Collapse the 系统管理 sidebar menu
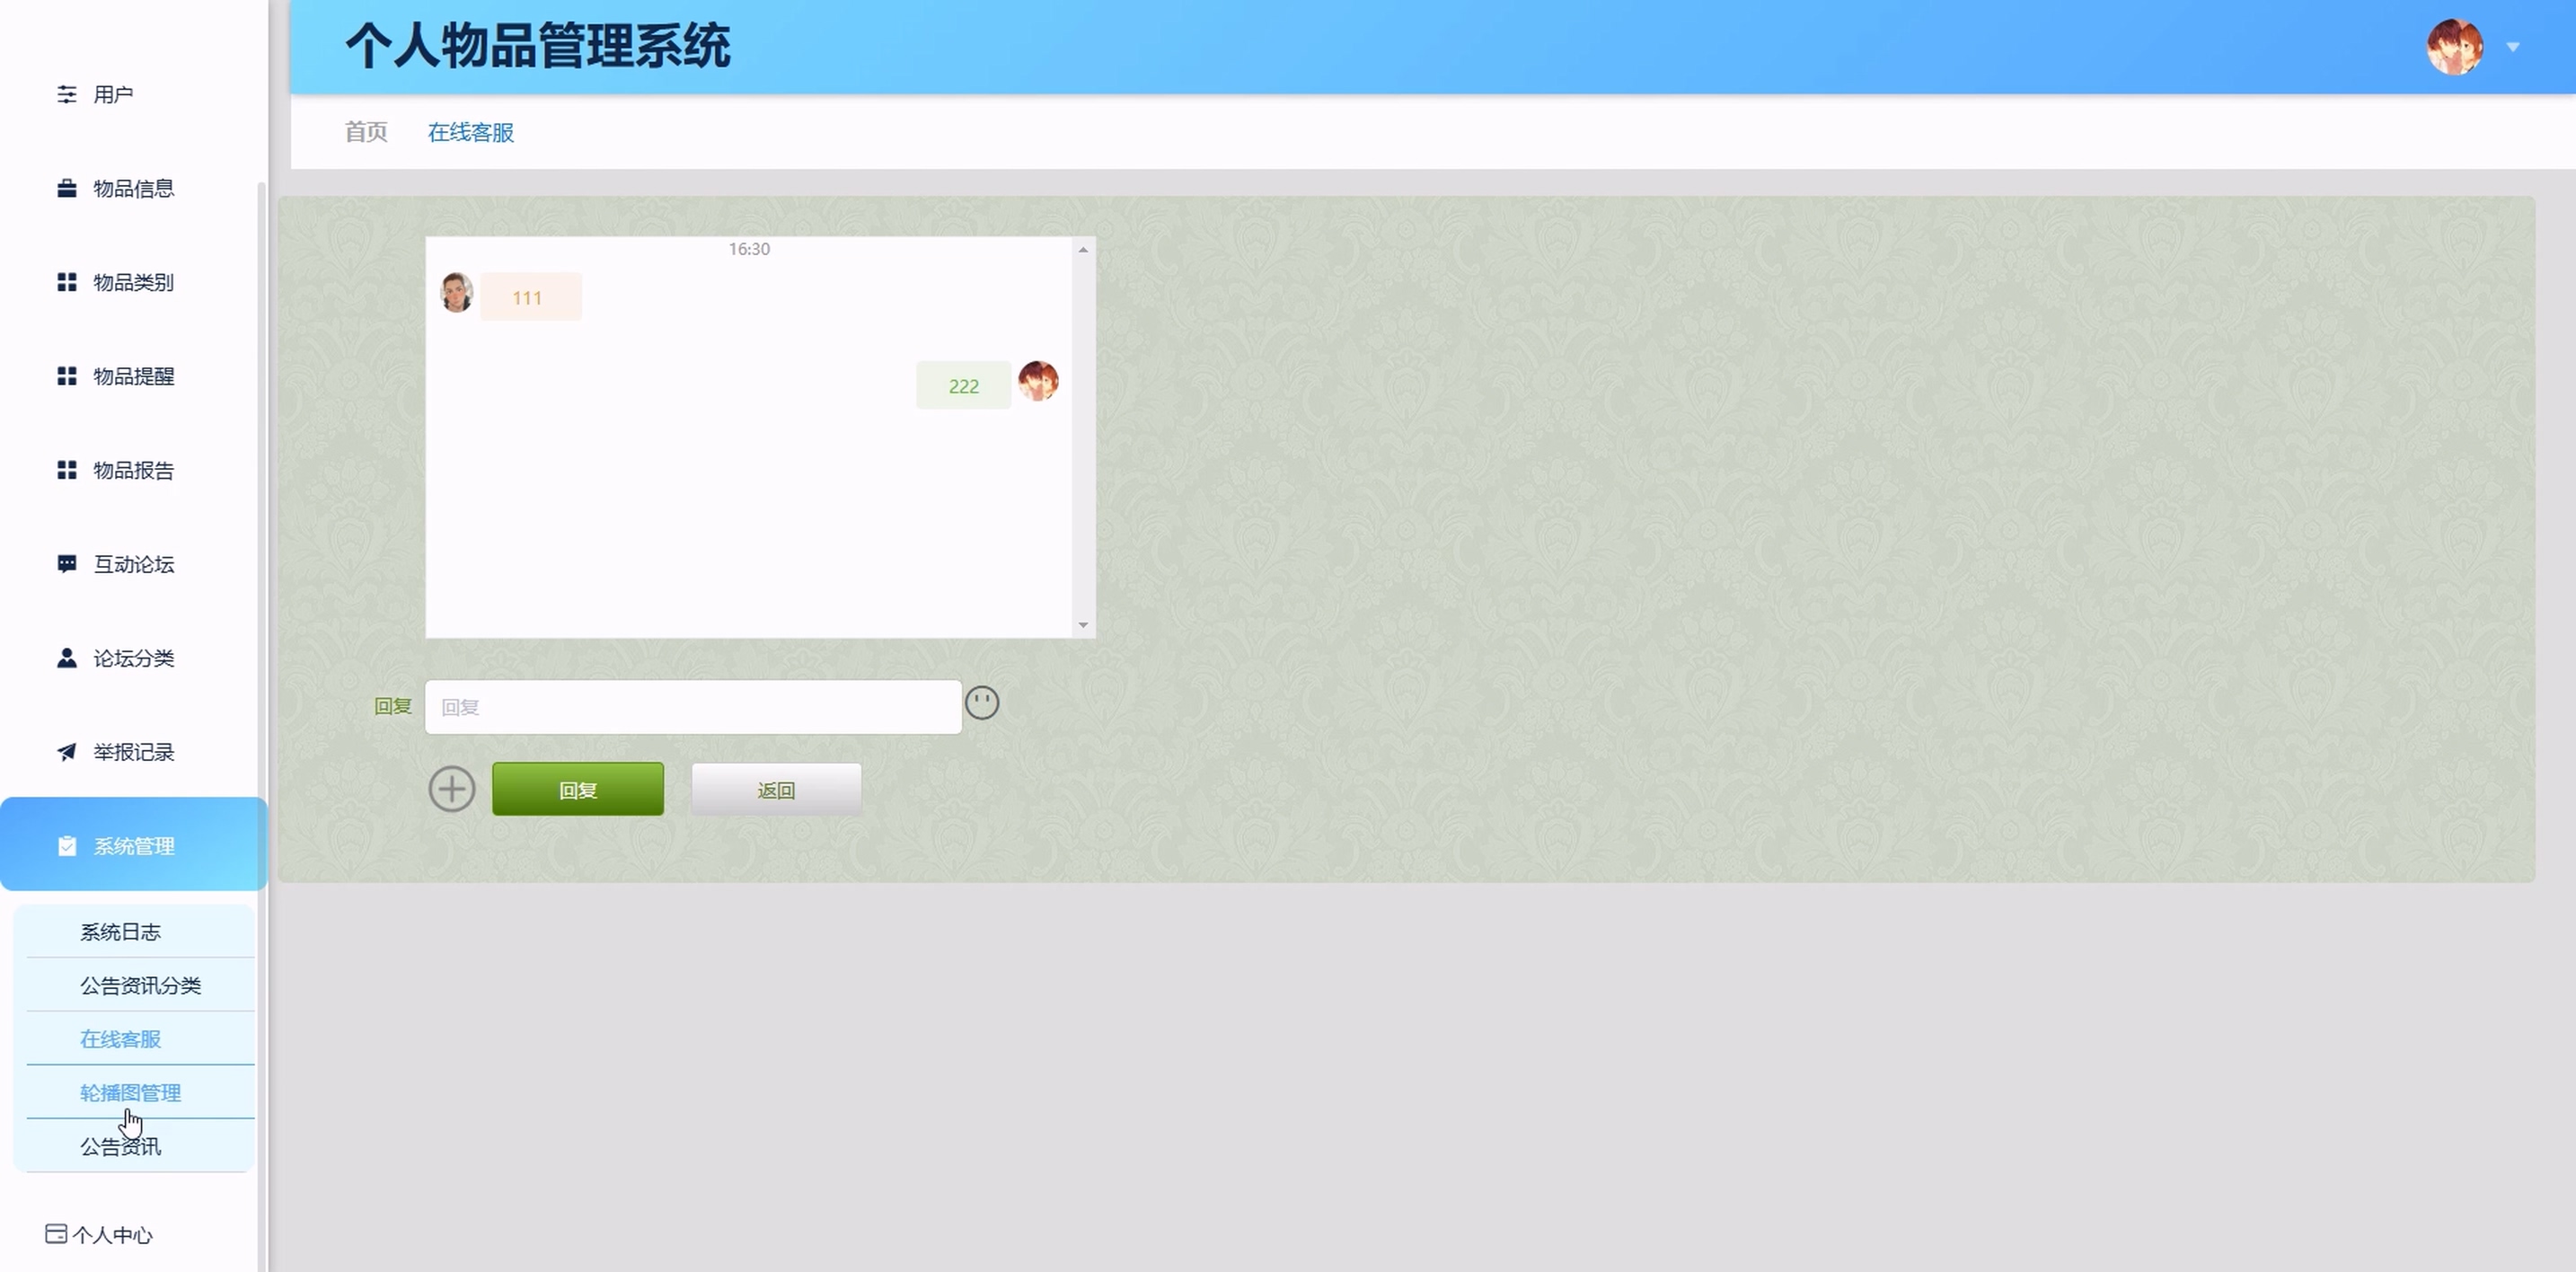2576x1272 pixels. coord(133,846)
